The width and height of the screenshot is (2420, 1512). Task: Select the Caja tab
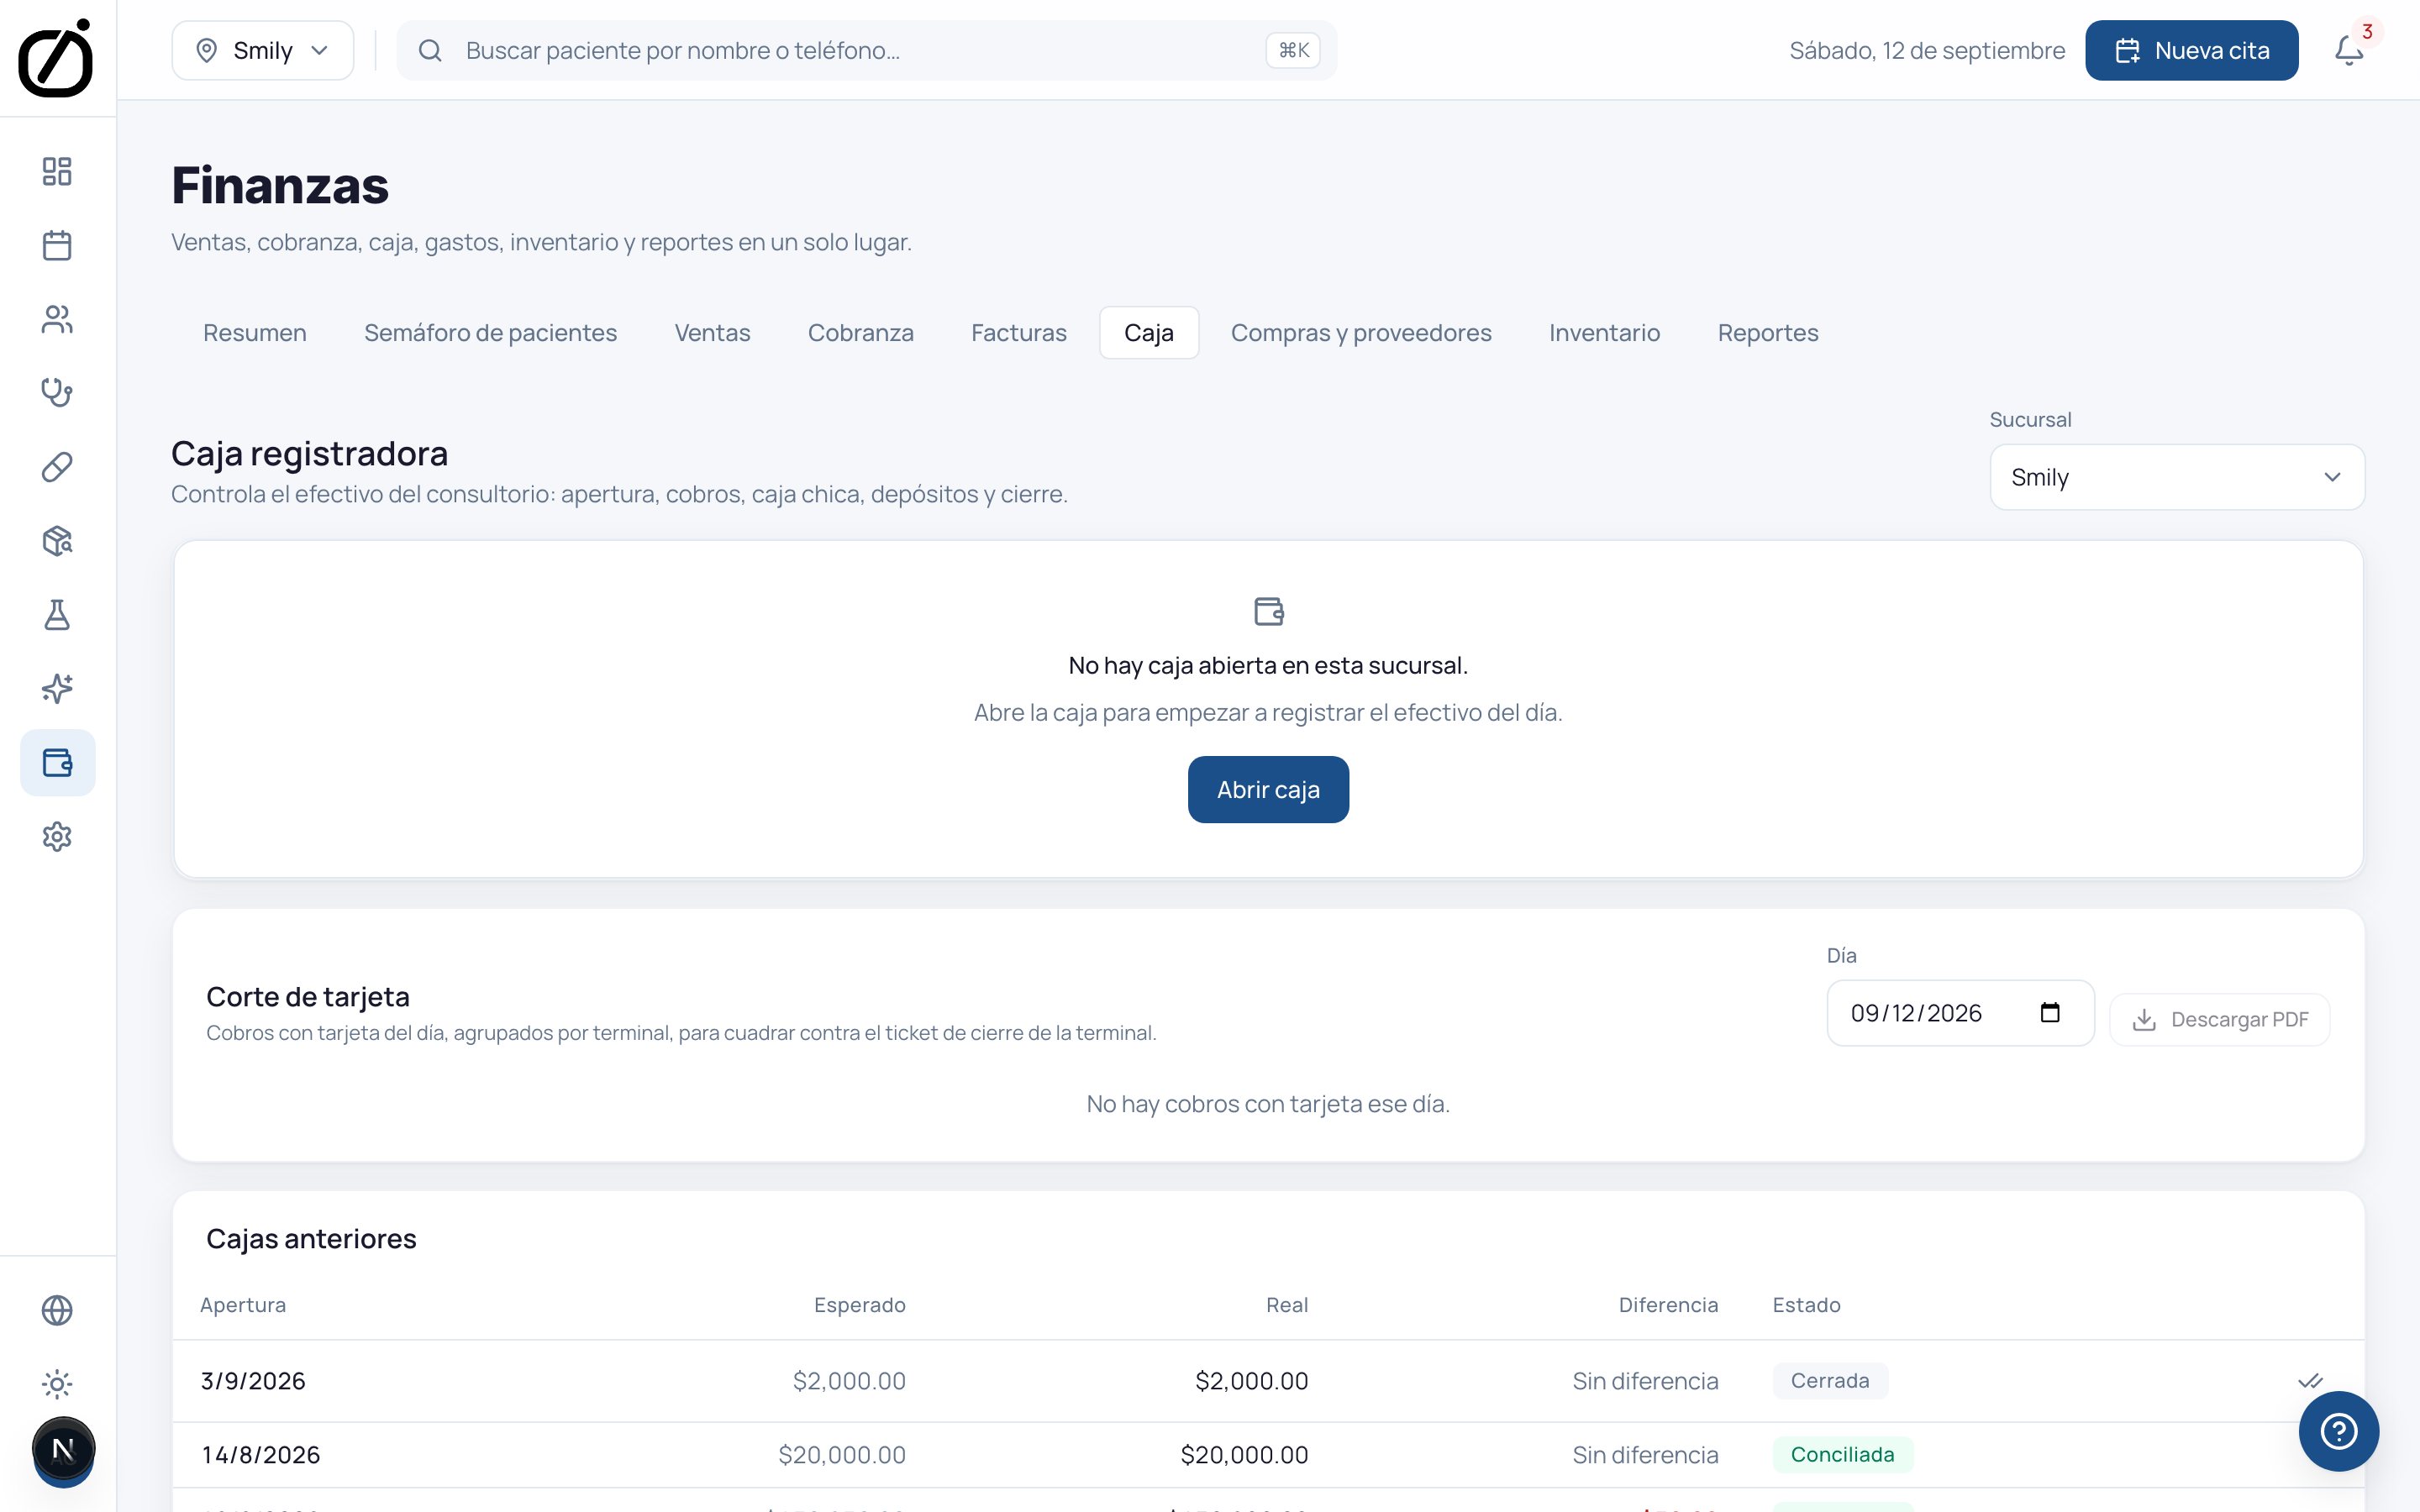(x=1148, y=333)
